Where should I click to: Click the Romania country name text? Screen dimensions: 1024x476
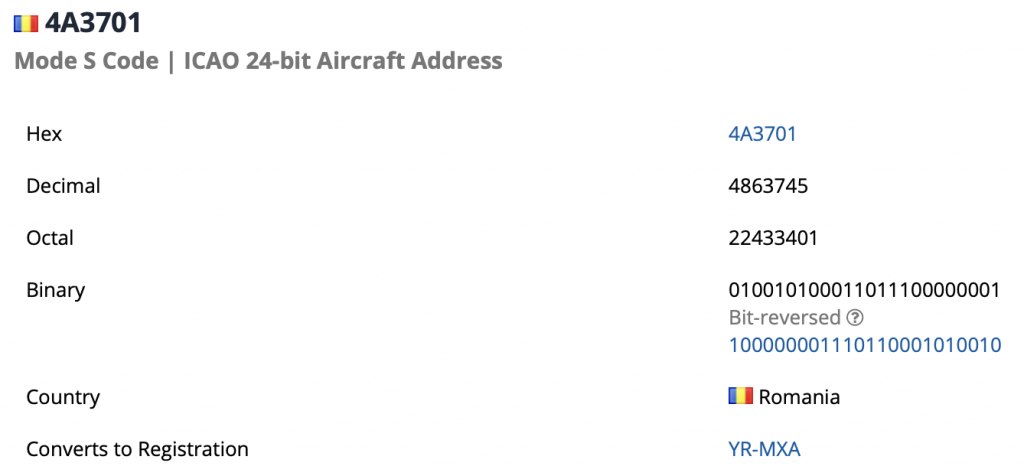point(799,397)
